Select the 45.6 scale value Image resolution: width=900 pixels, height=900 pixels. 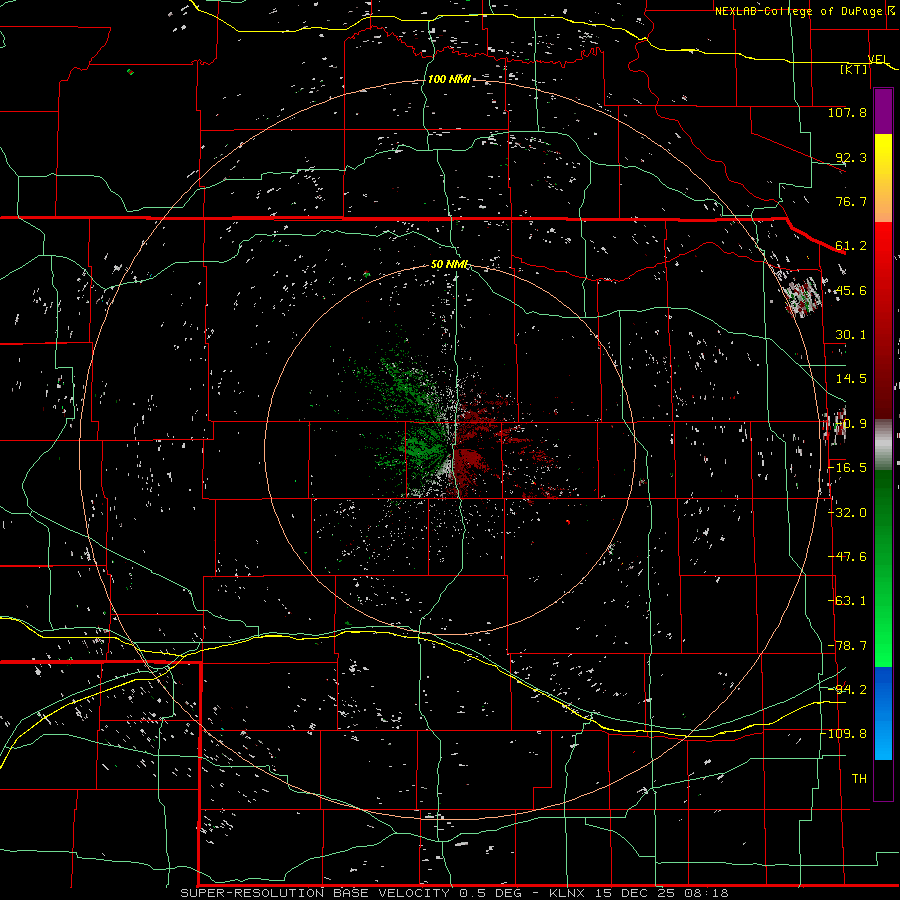851,290
